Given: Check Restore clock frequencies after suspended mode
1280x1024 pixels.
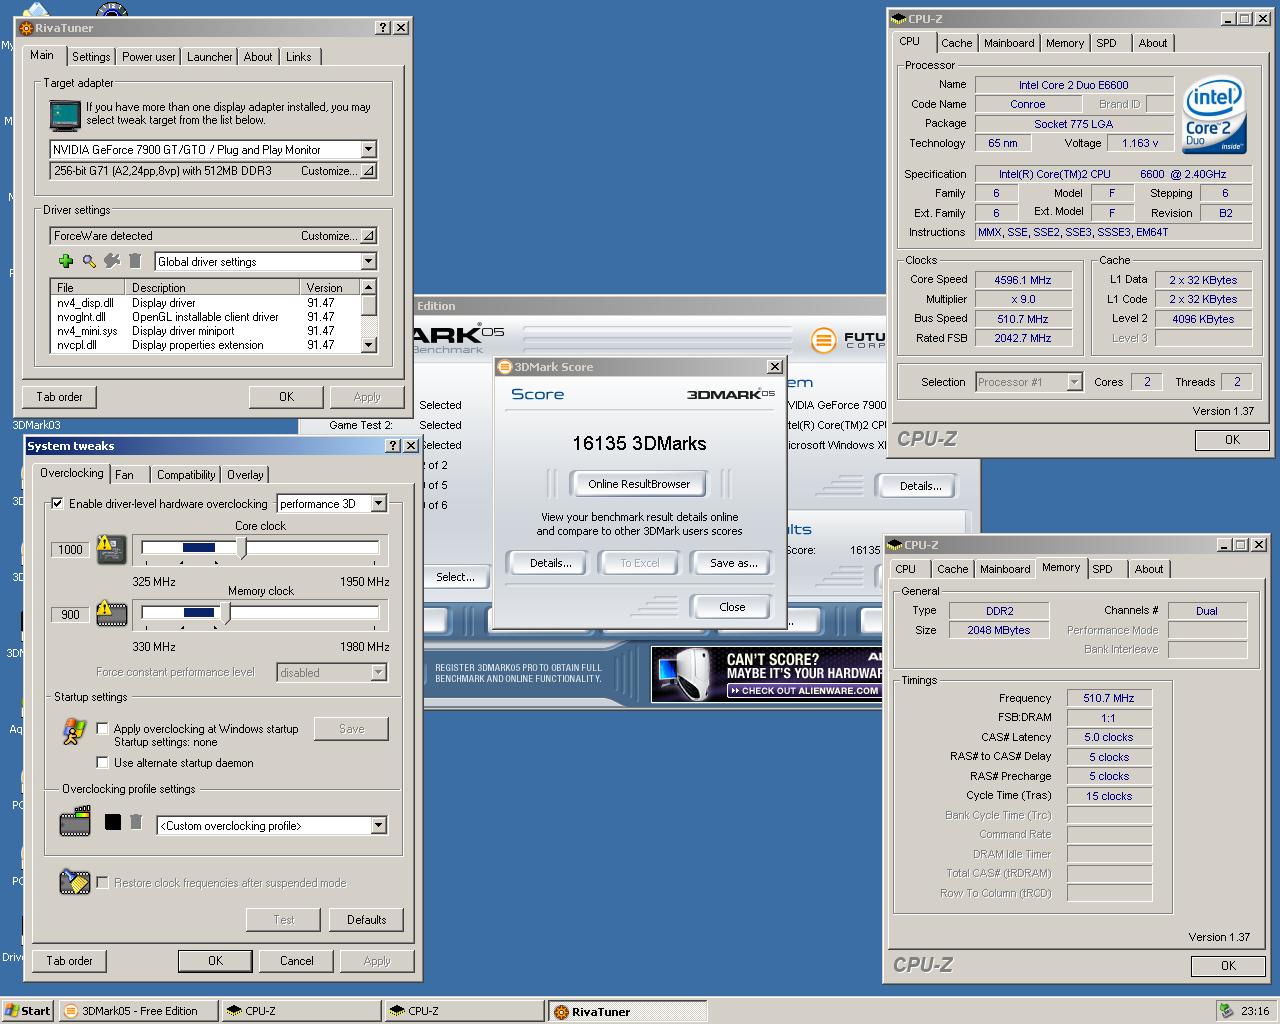Looking at the screenshot, I should [103, 883].
